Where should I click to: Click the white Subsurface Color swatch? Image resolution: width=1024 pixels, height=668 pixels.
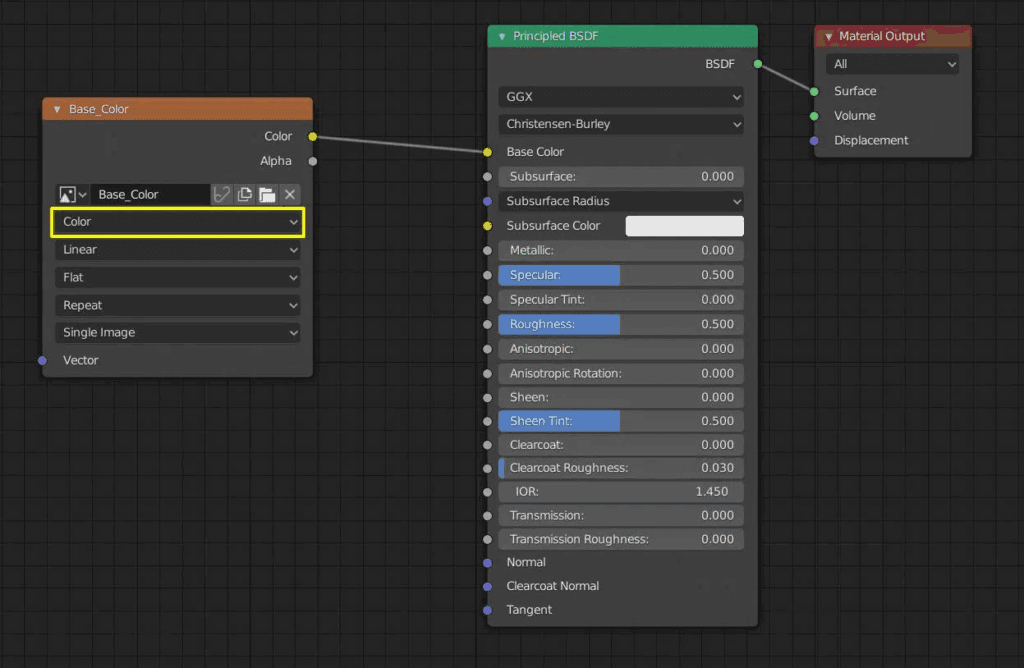(x=684, y=226)
